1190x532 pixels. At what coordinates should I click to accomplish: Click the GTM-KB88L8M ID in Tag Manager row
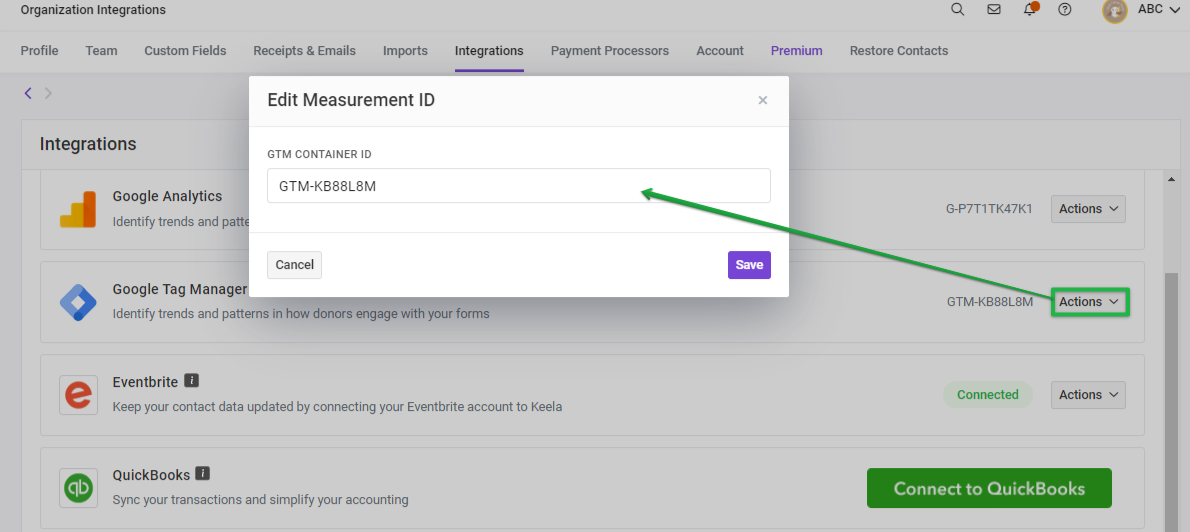(x=990, y=302)
